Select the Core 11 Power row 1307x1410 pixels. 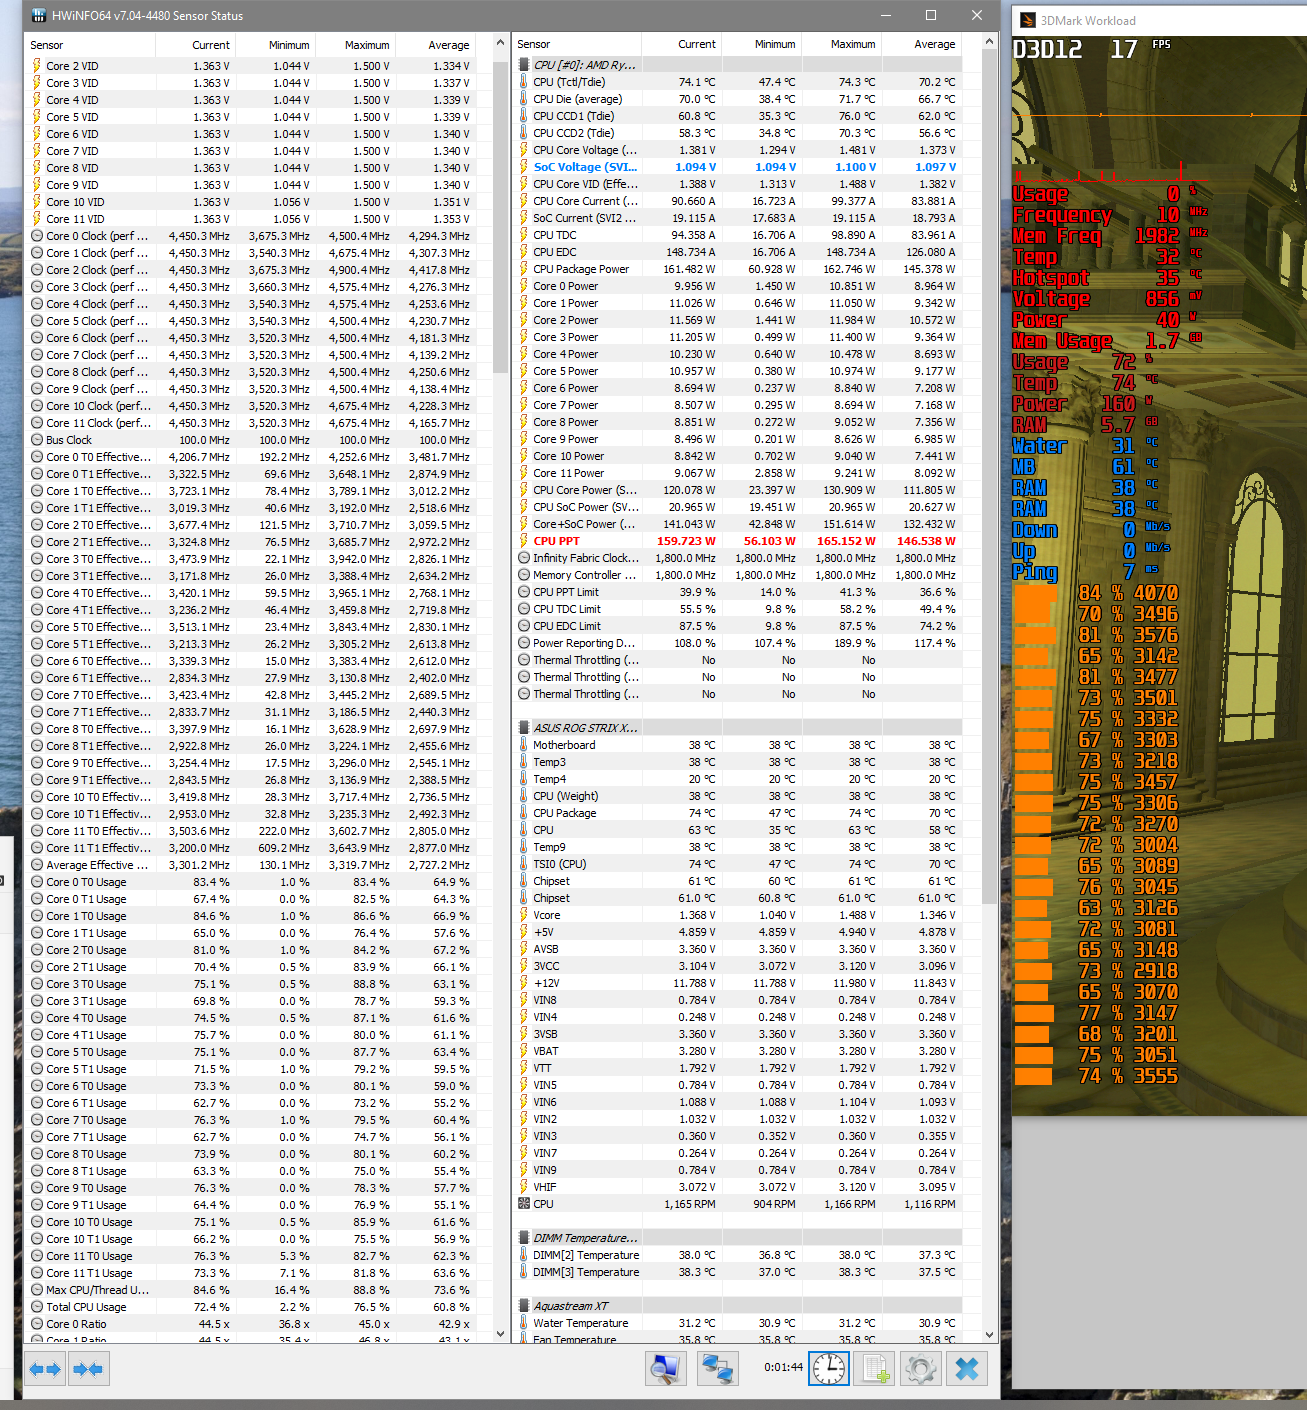(x=738, y=473)
